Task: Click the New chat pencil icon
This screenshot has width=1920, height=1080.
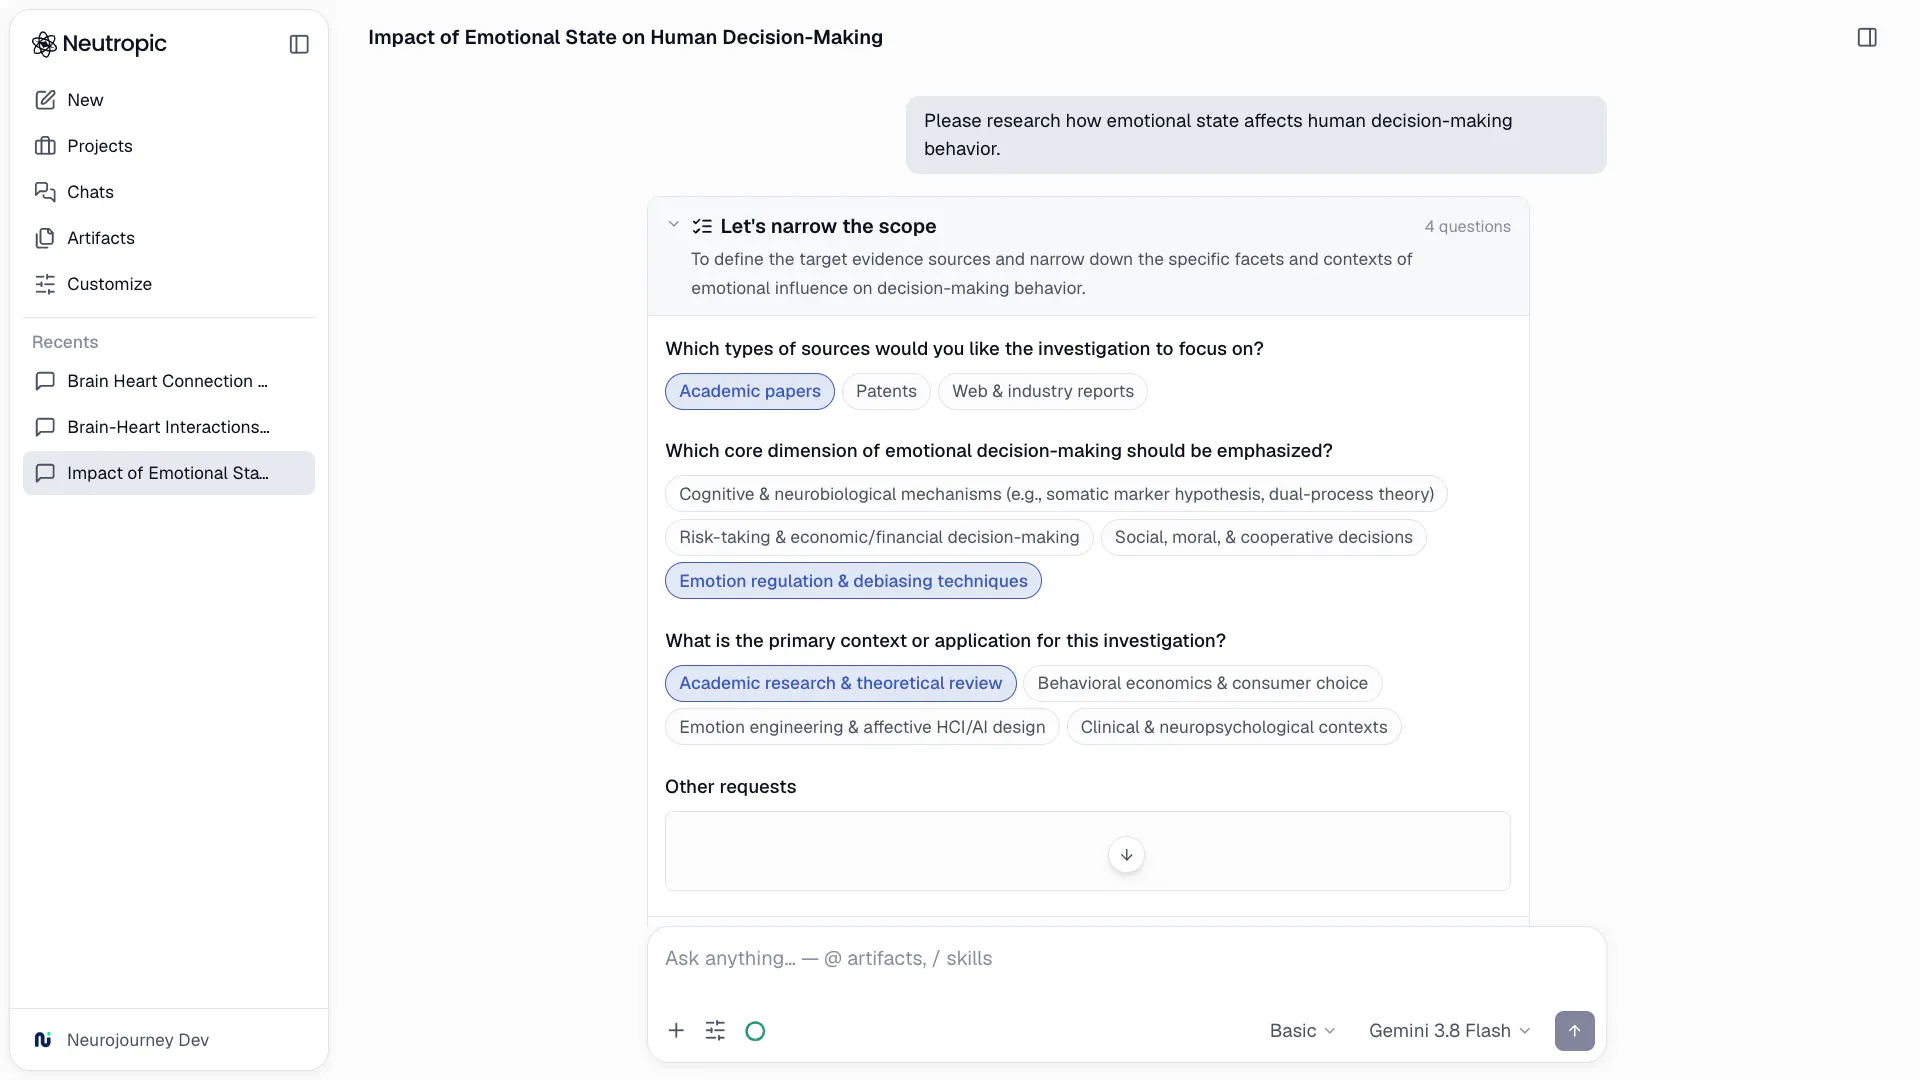Action: (x=45, y=100)
